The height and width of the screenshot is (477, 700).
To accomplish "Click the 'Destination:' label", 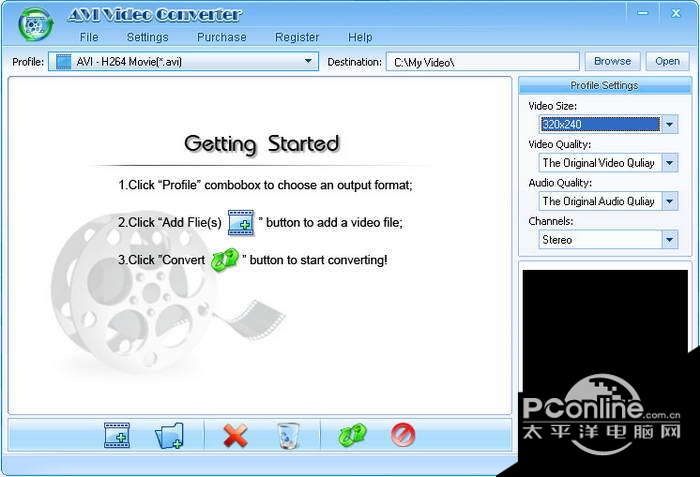I will click(x=354, y=62).
